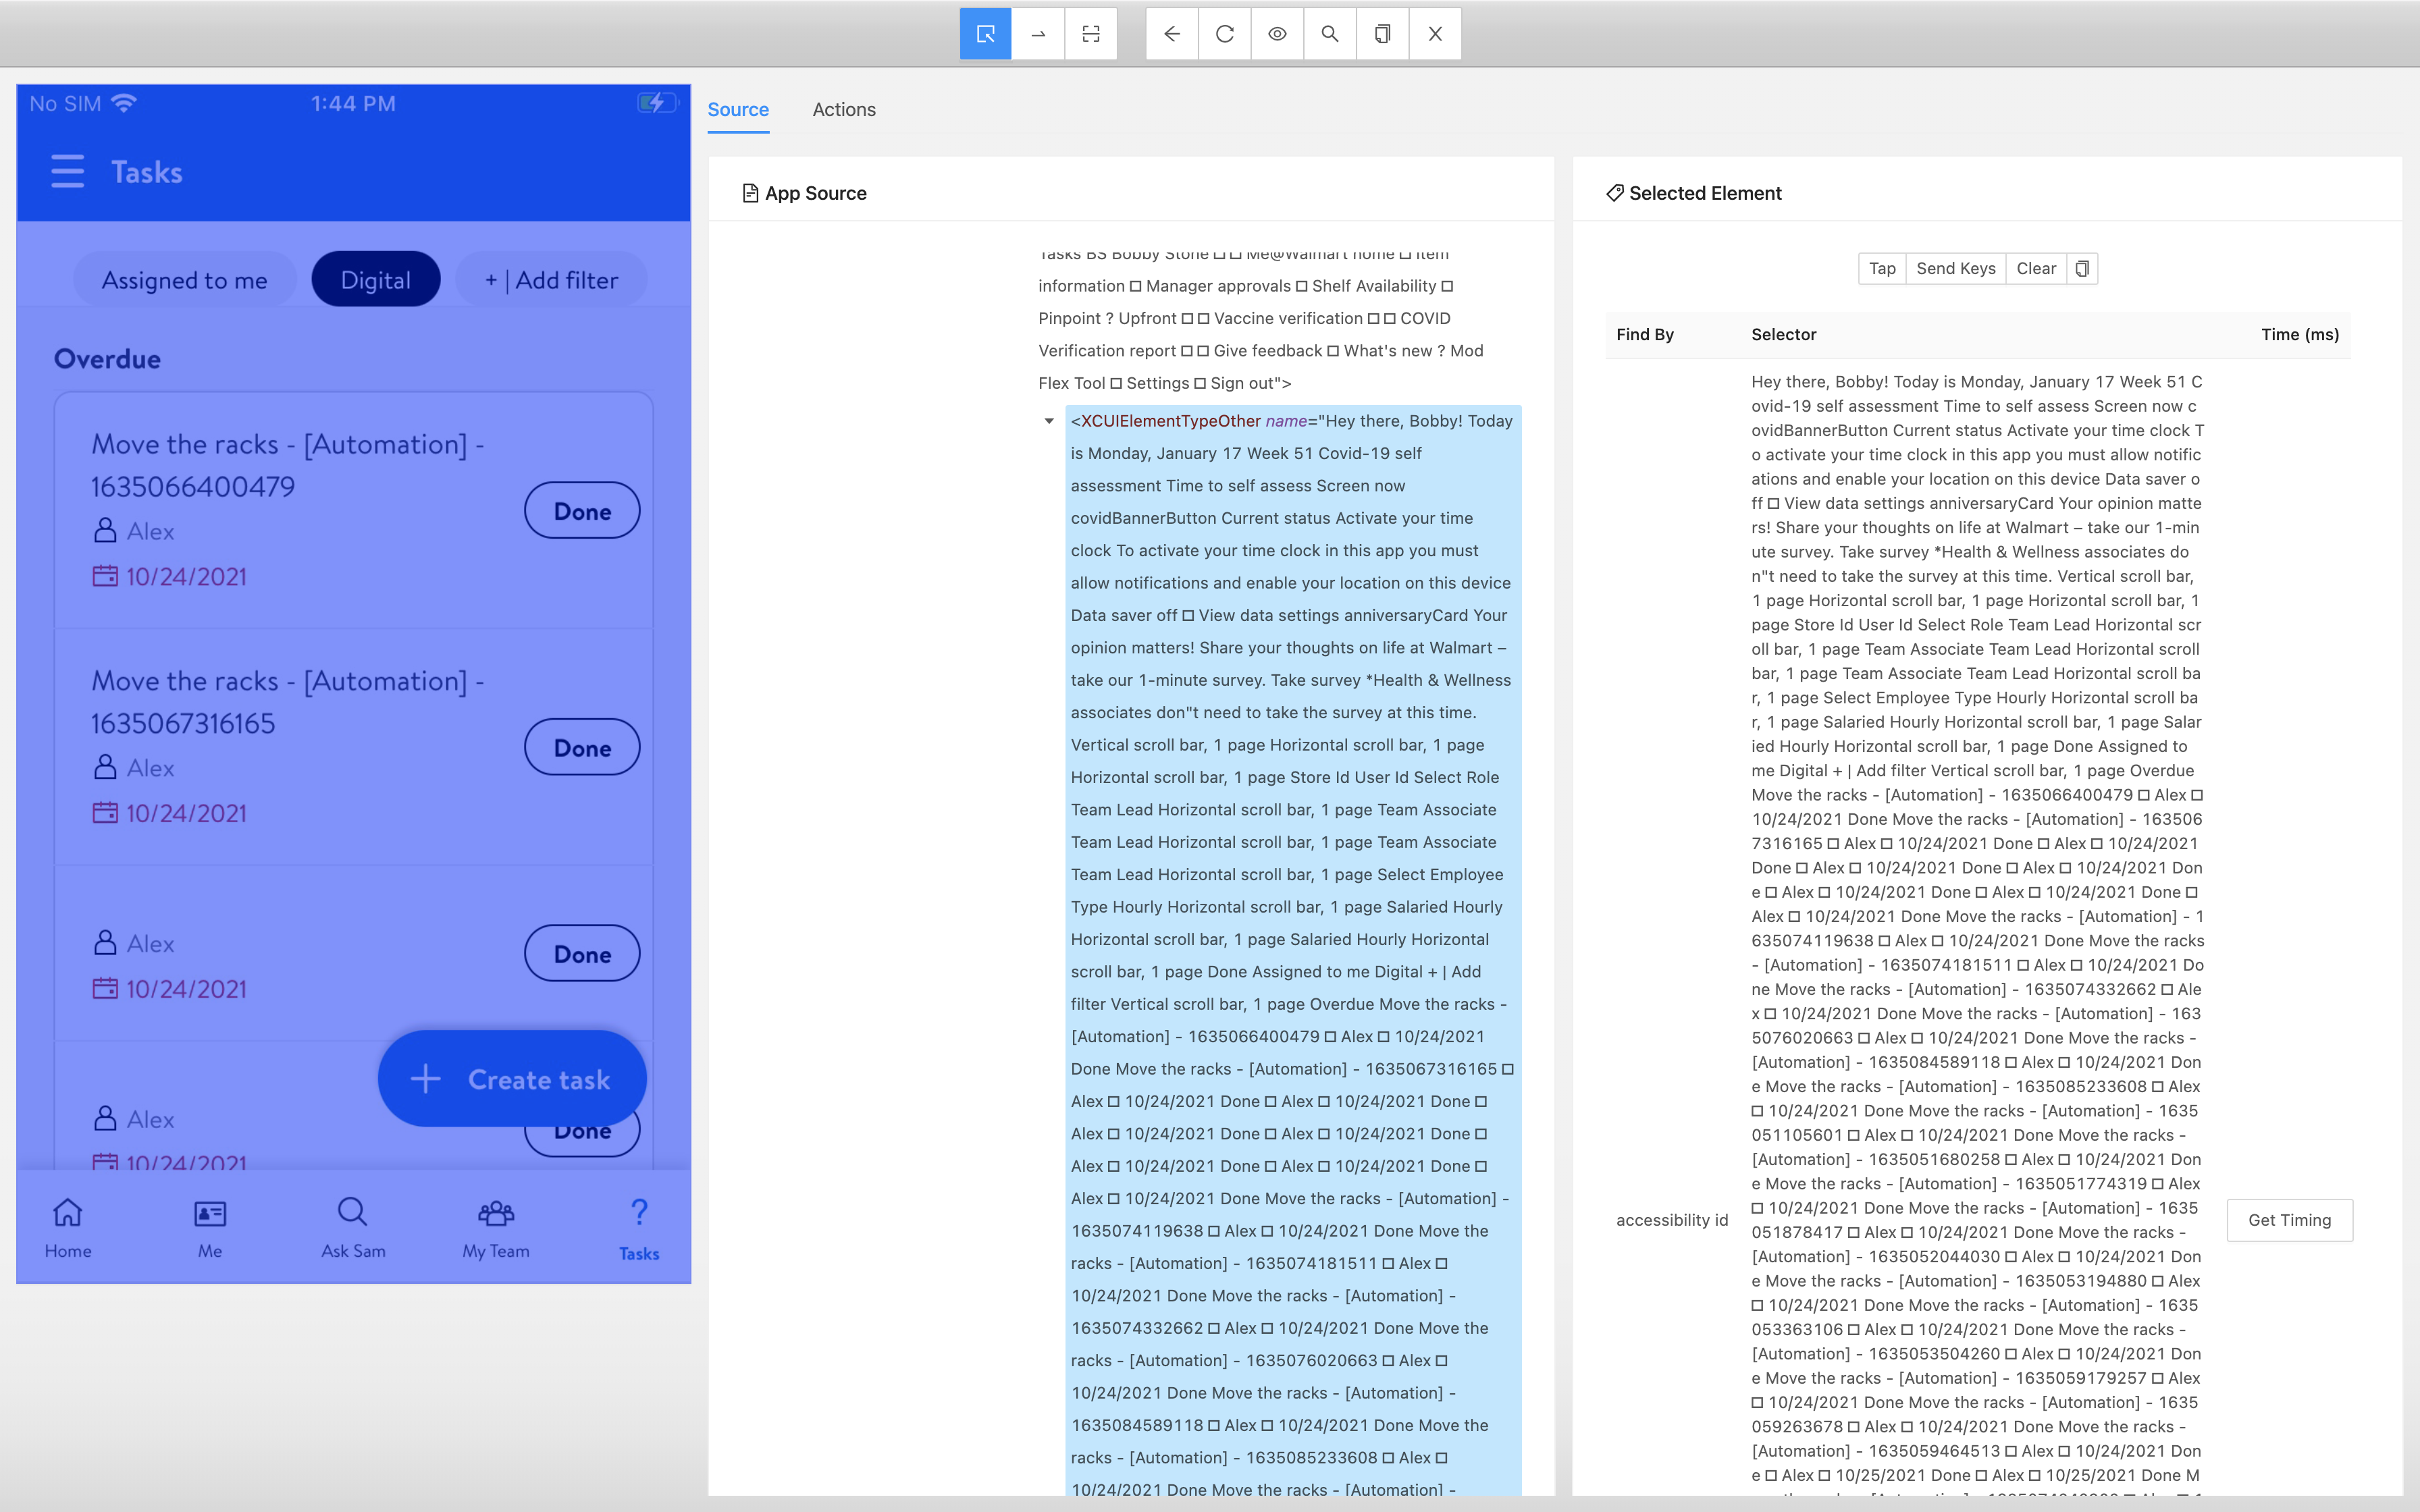Toggle the Digital filter chip

(375, 280)
